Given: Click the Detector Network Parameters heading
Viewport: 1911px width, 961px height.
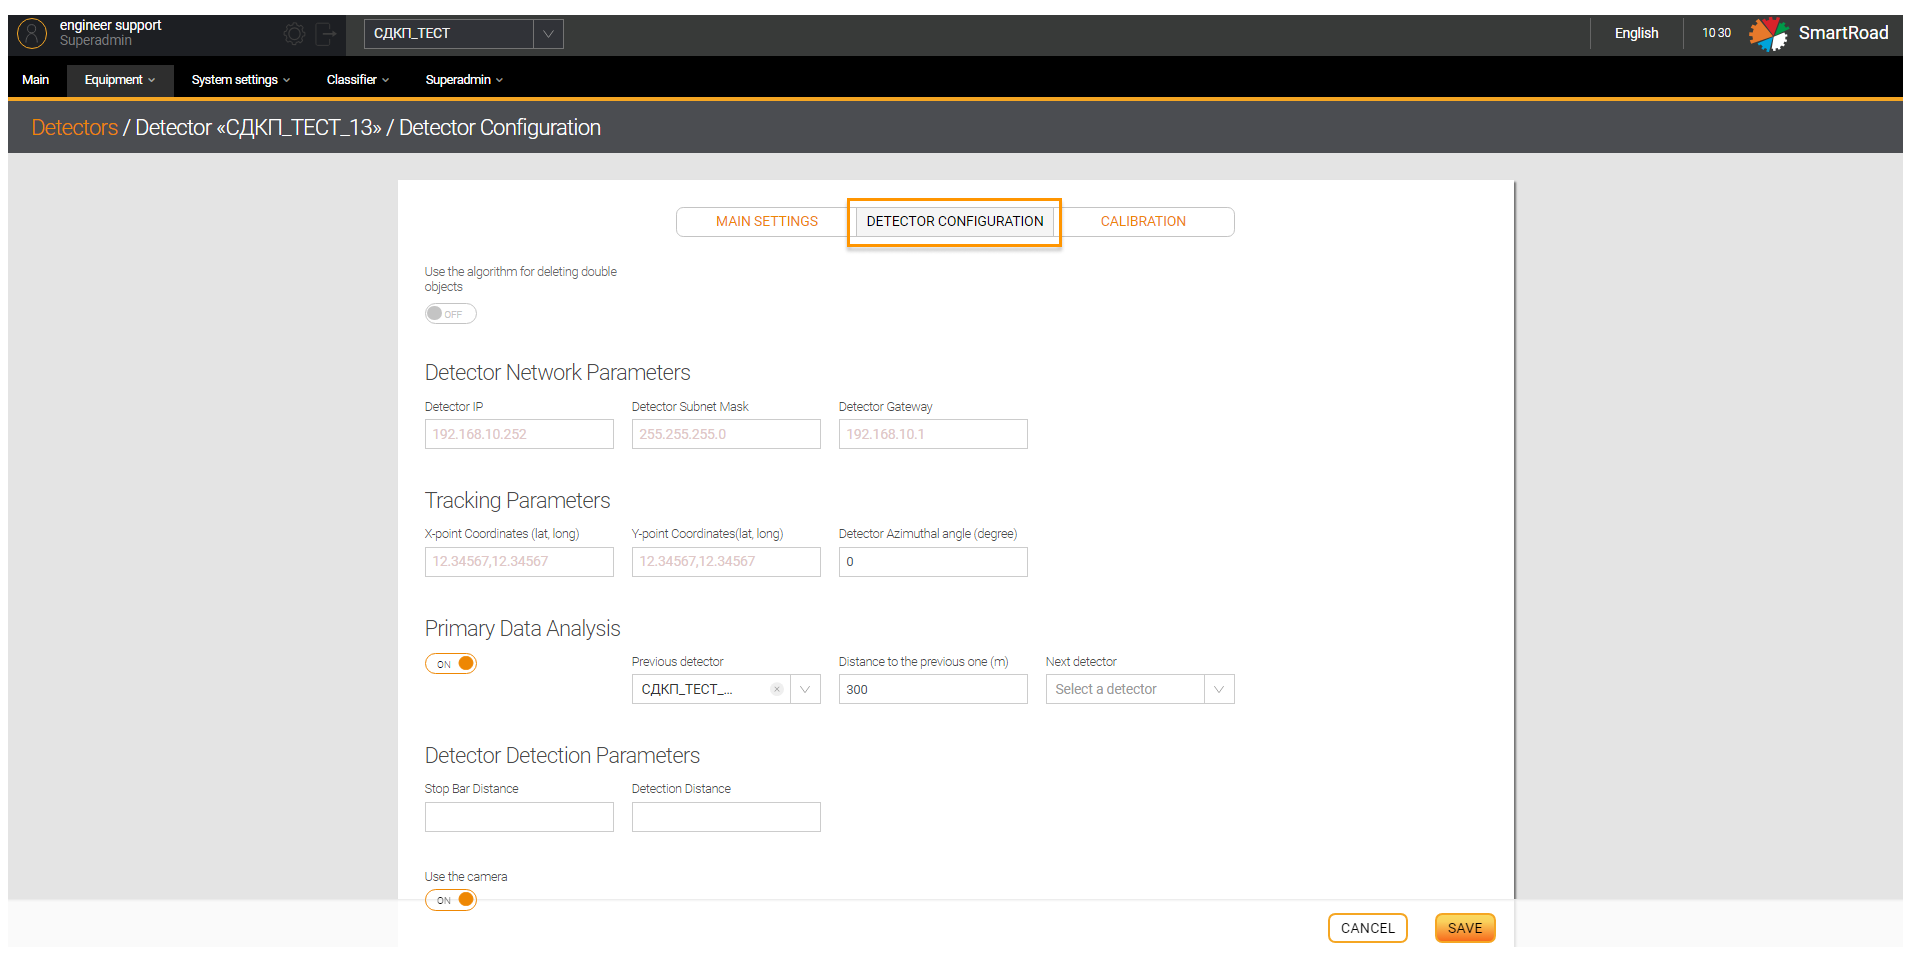Looking at the screenshot, I should 557,373.
